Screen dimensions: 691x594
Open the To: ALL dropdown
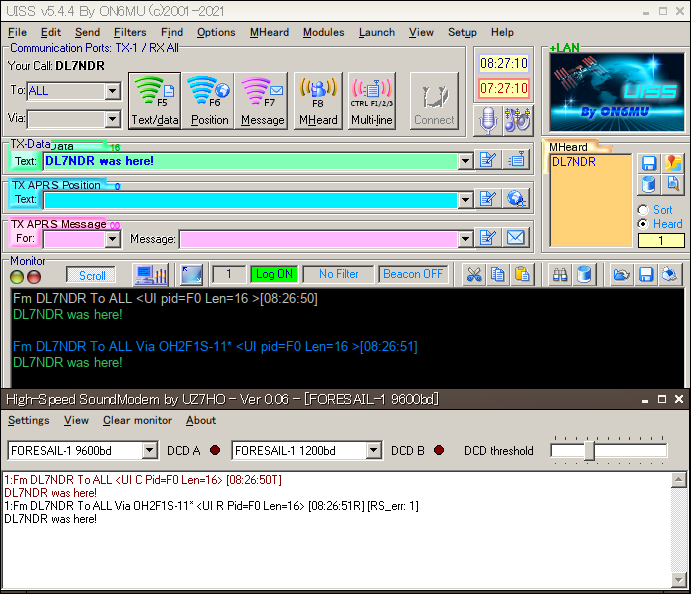pos(112,91)
